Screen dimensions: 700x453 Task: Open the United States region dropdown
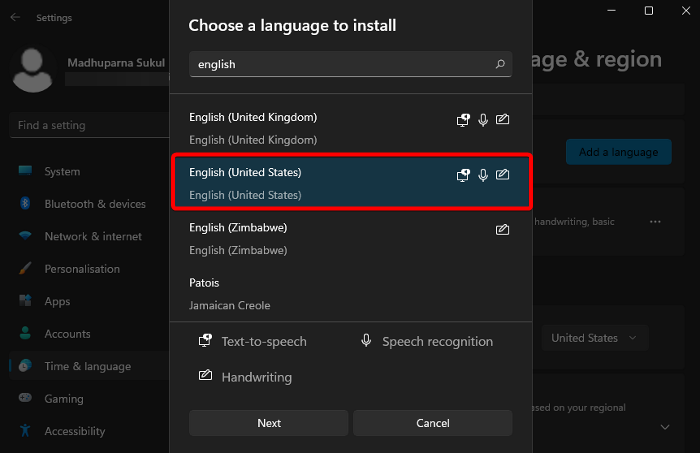click(594, 338)
